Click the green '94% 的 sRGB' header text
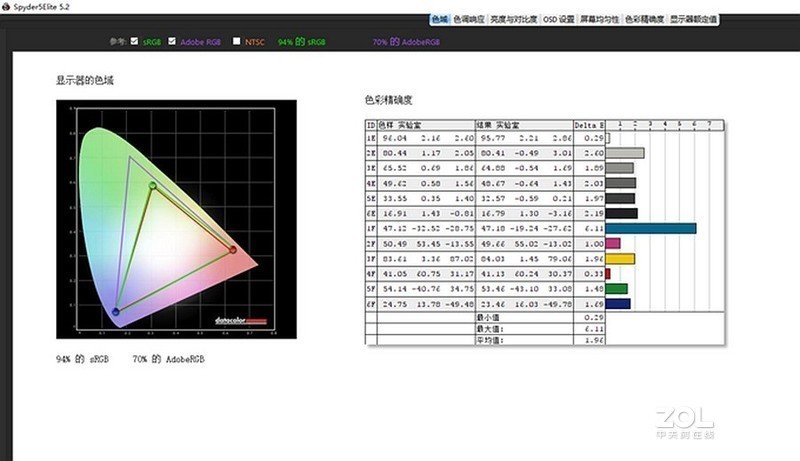 302,42
